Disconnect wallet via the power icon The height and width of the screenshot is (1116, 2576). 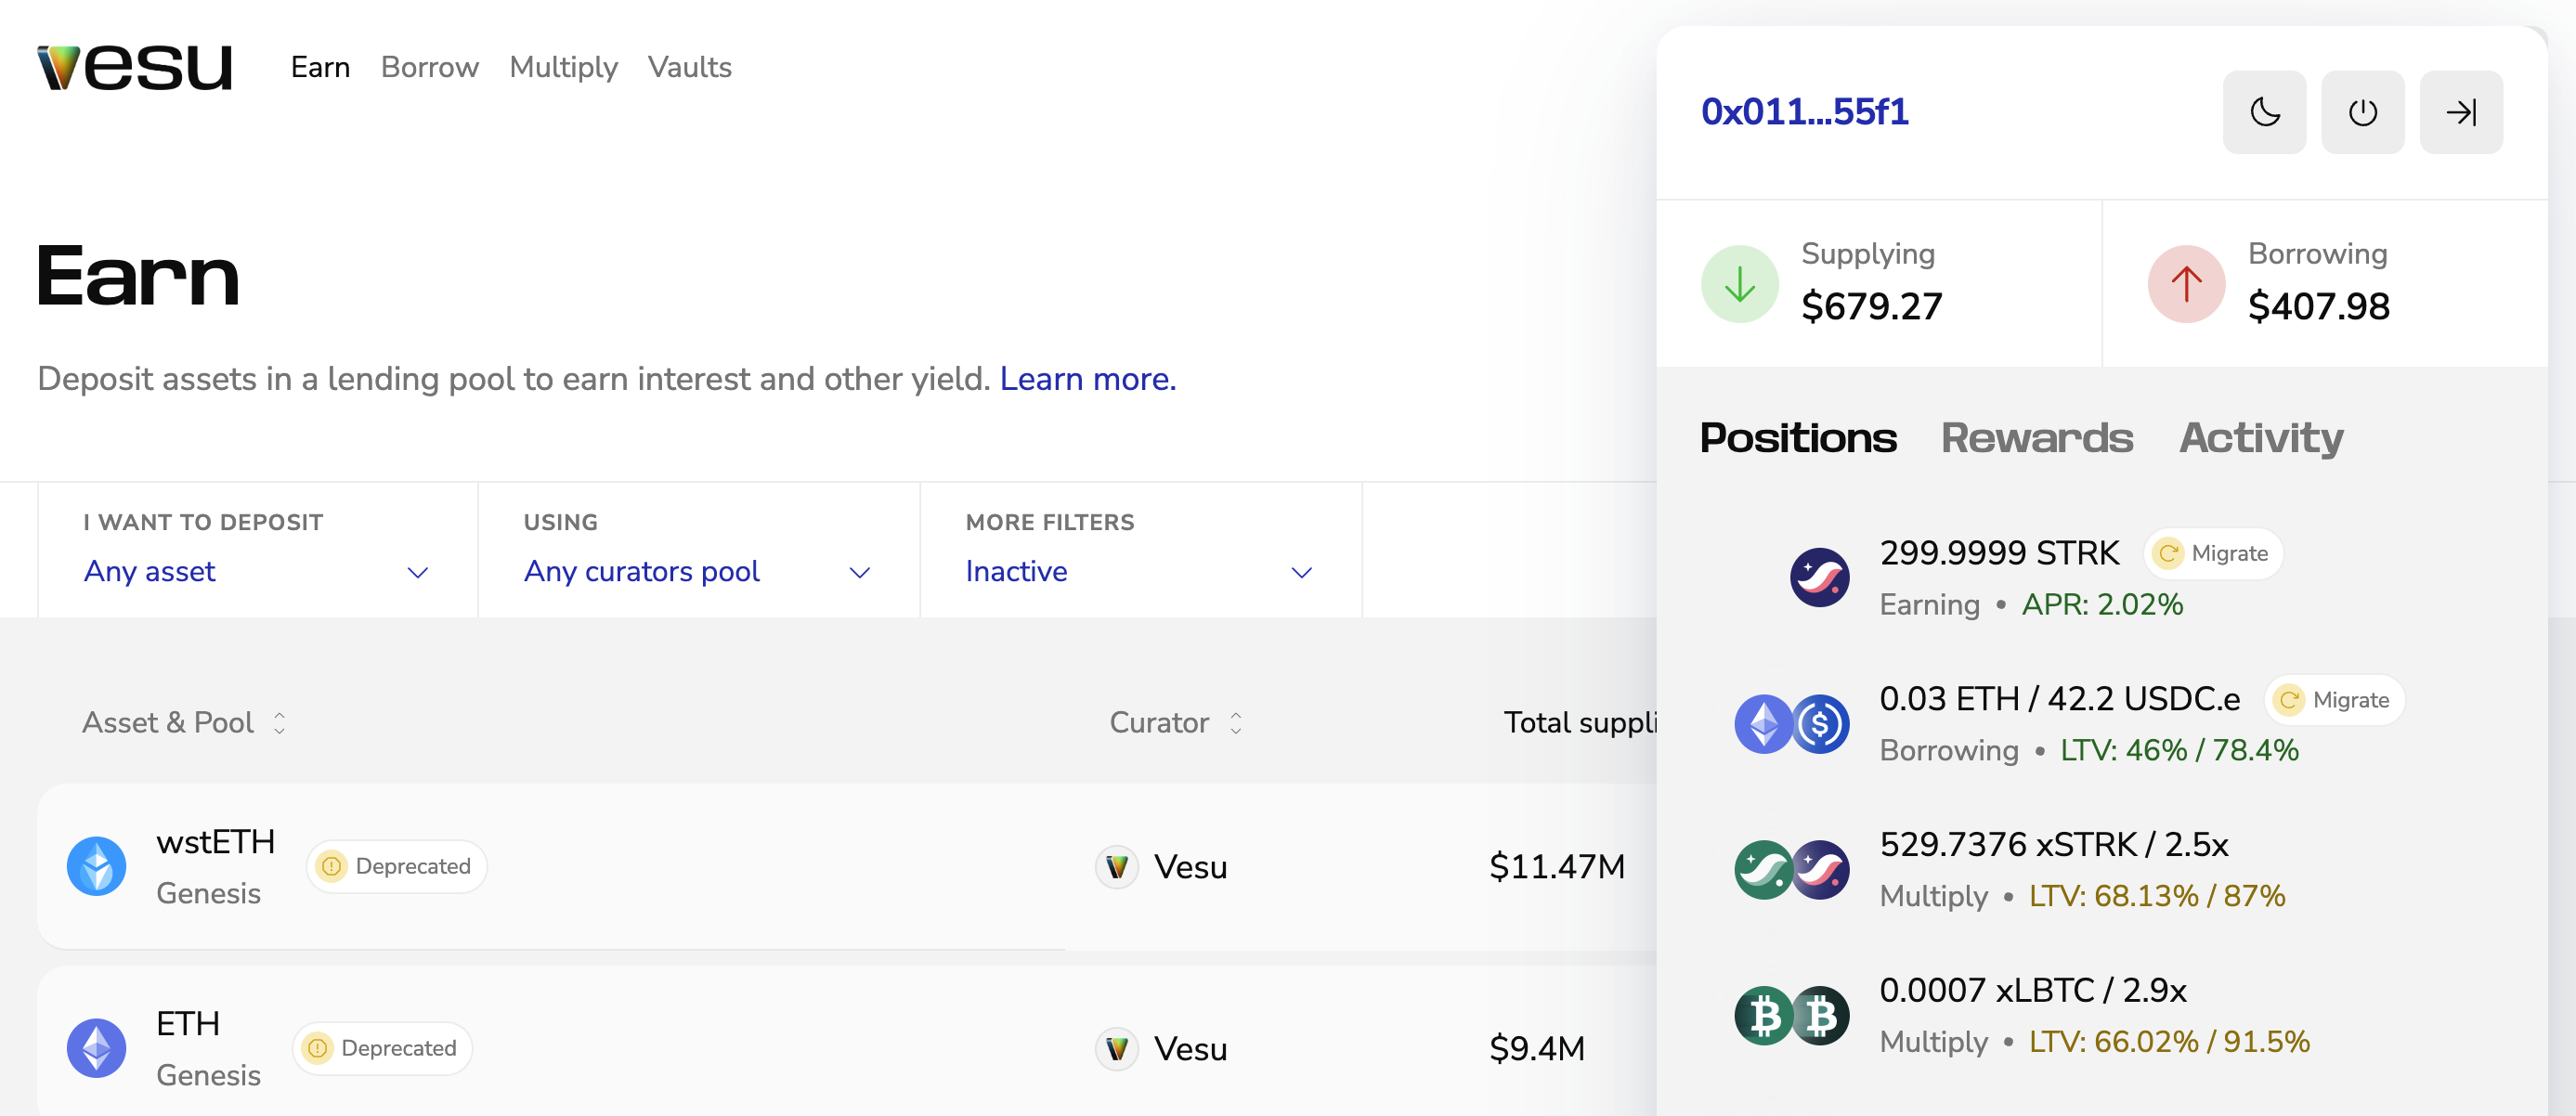[x=2362, y=112]
